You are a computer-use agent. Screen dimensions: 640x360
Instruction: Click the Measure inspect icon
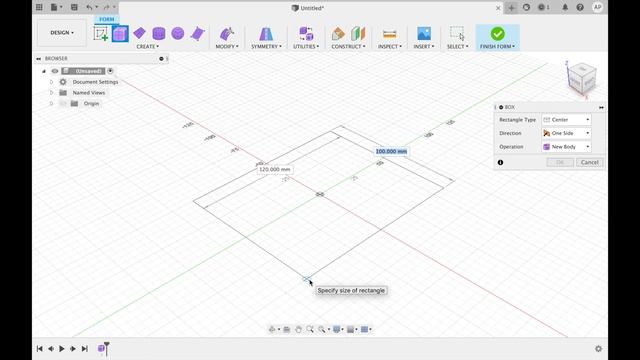(x=389, y=33)
